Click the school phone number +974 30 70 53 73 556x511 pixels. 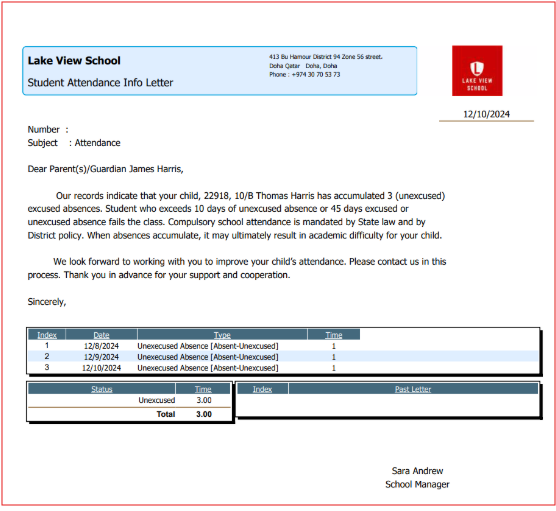point(316,74)
